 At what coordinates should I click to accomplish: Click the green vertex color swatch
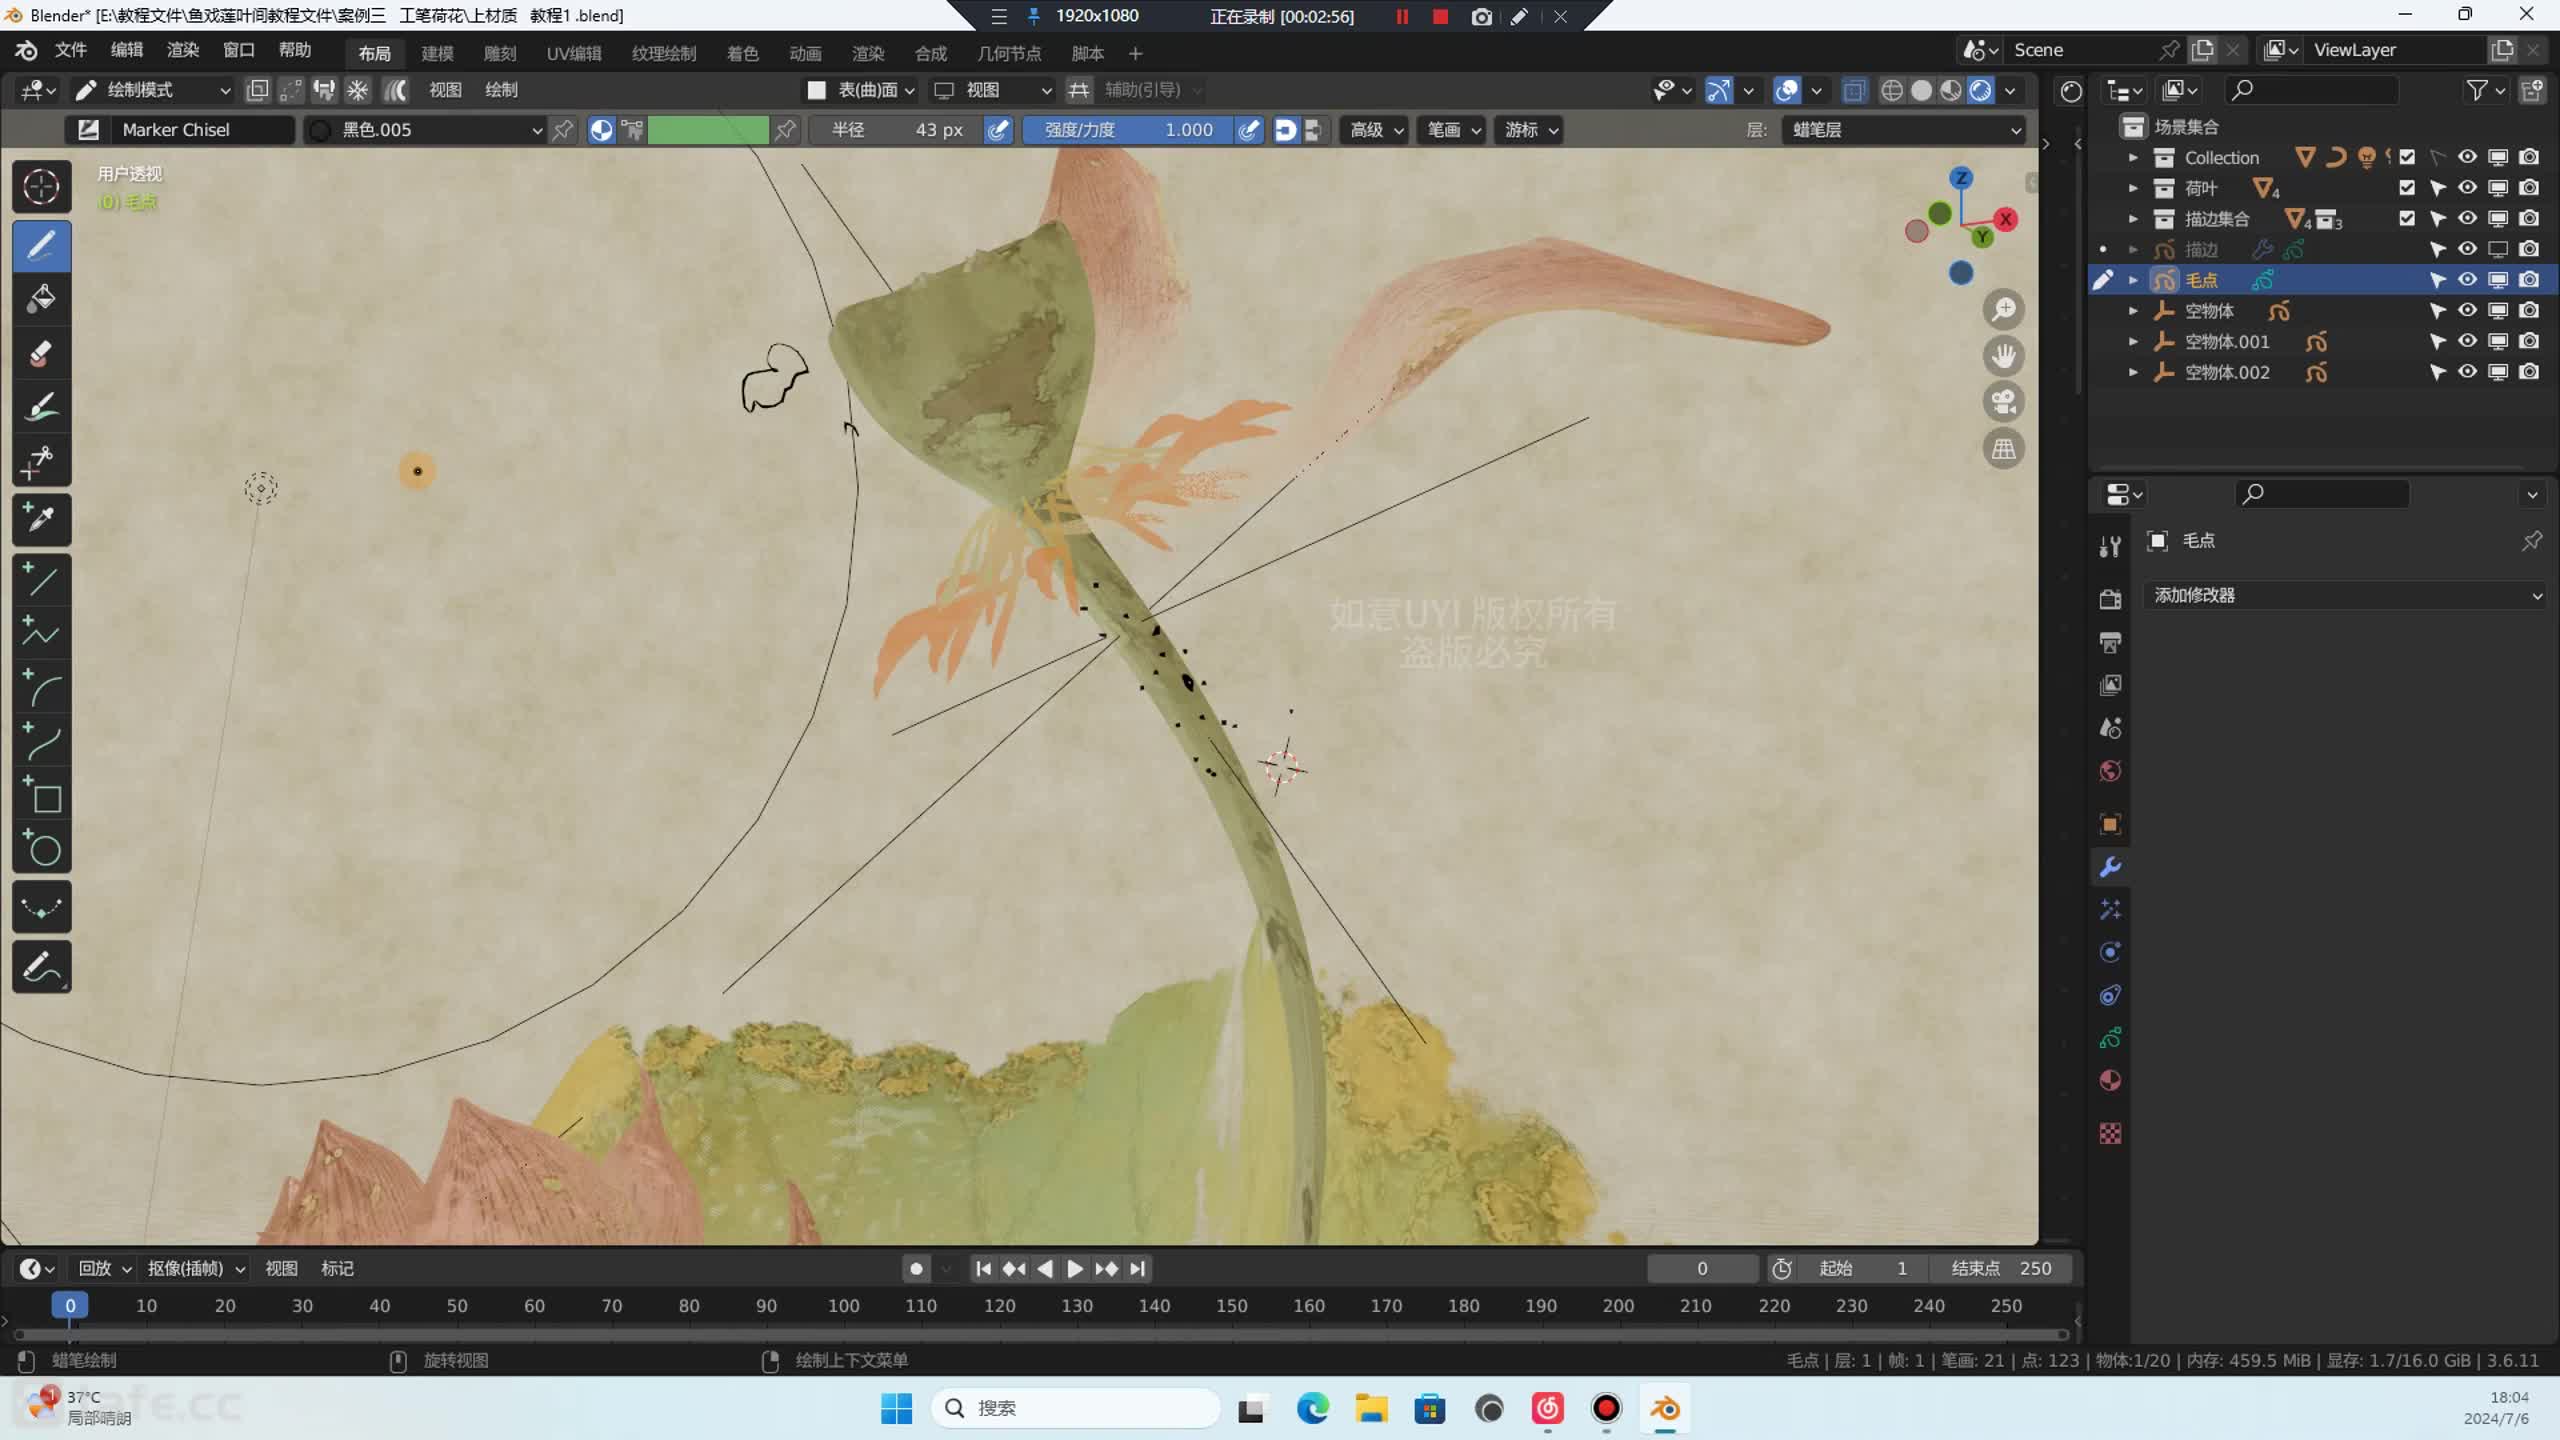(708, 130)
